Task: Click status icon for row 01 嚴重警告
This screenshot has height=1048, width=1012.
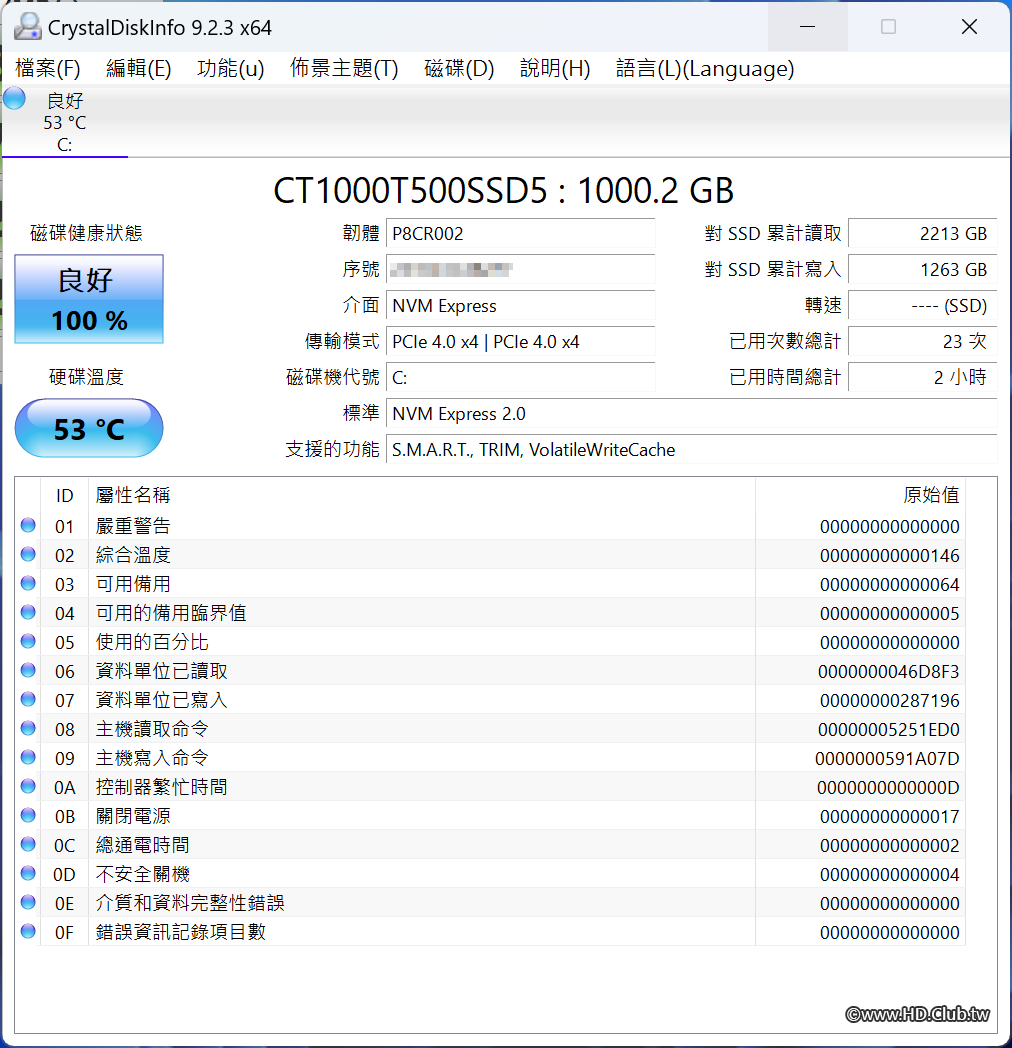Action: (x=28, y=525)
